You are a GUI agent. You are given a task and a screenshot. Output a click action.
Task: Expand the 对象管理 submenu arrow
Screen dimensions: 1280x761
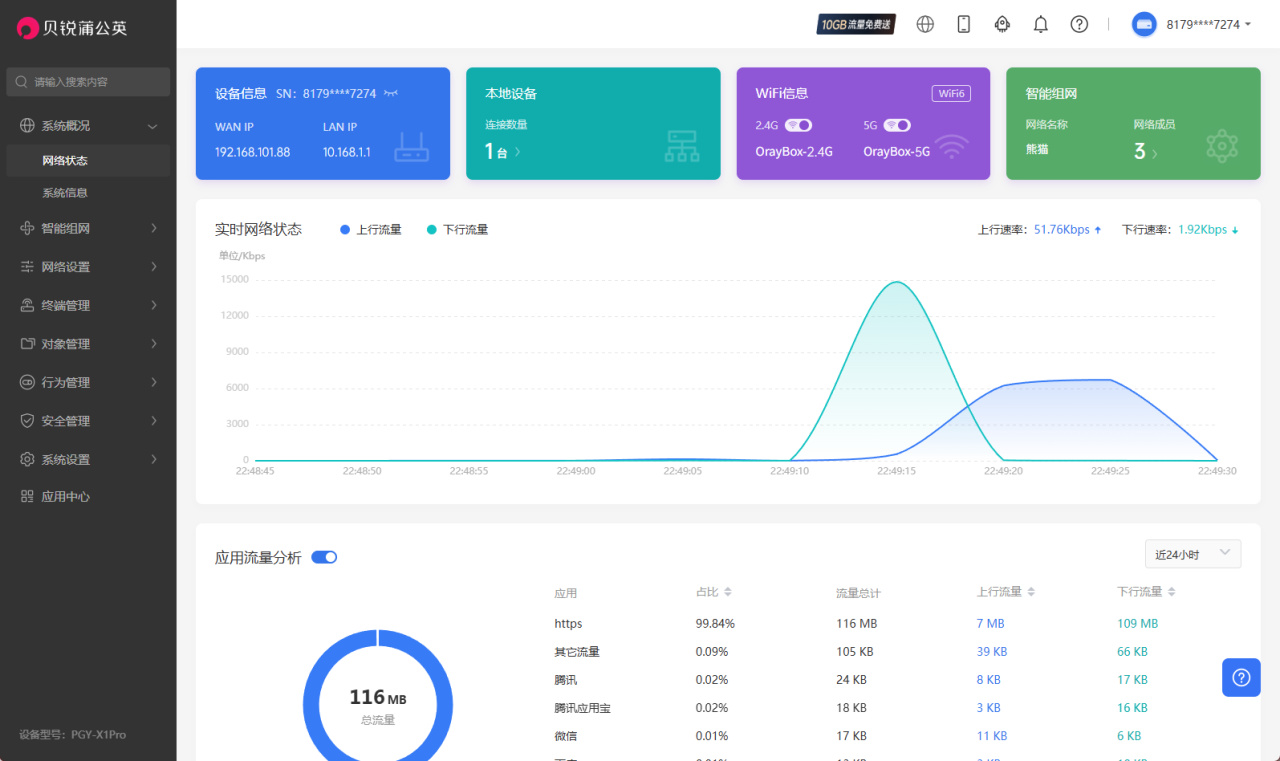(x=154, y=344)
